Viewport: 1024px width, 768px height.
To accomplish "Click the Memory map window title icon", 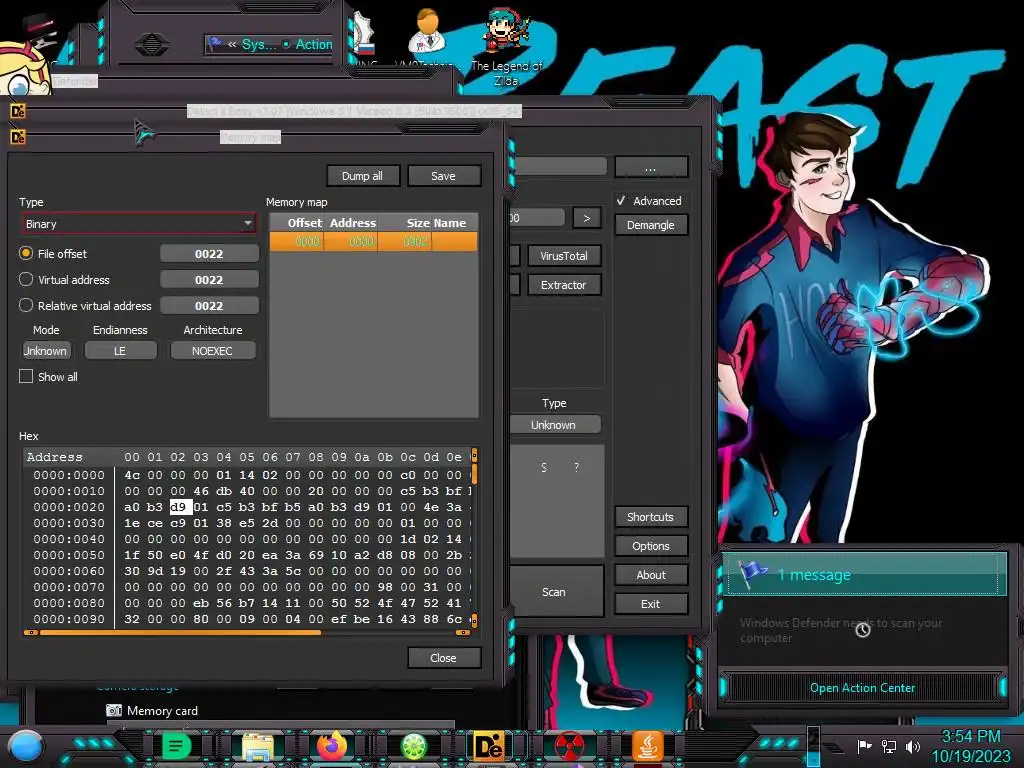I will click(18, 137).
